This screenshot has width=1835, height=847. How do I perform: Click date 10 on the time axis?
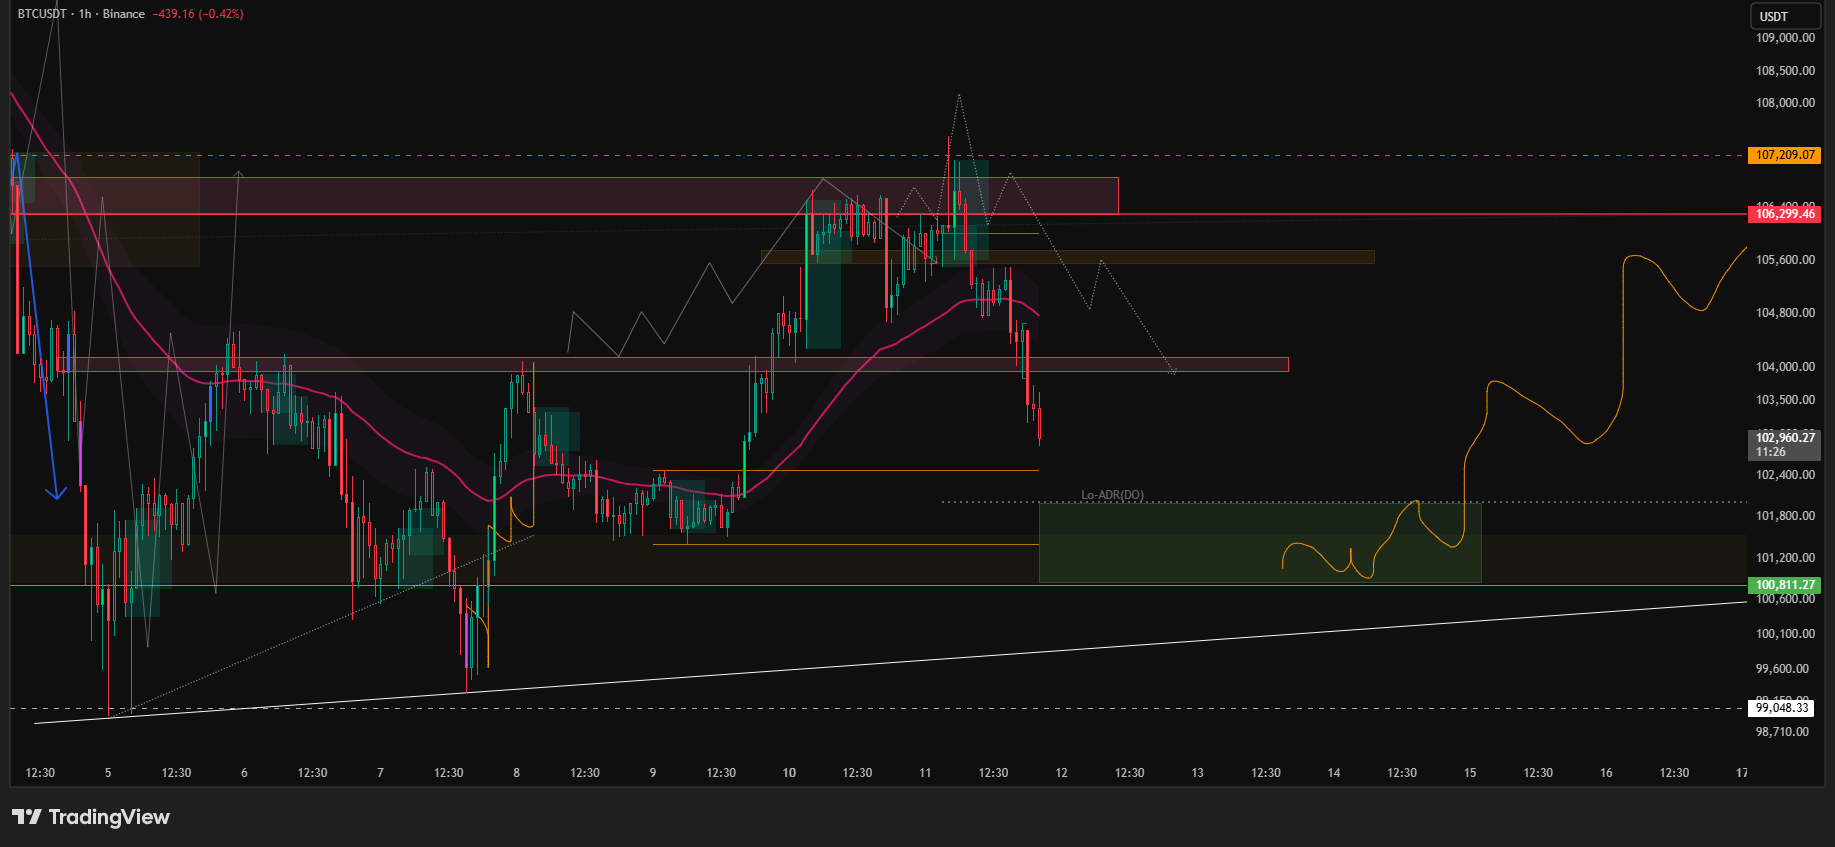[x=789, y=773]
